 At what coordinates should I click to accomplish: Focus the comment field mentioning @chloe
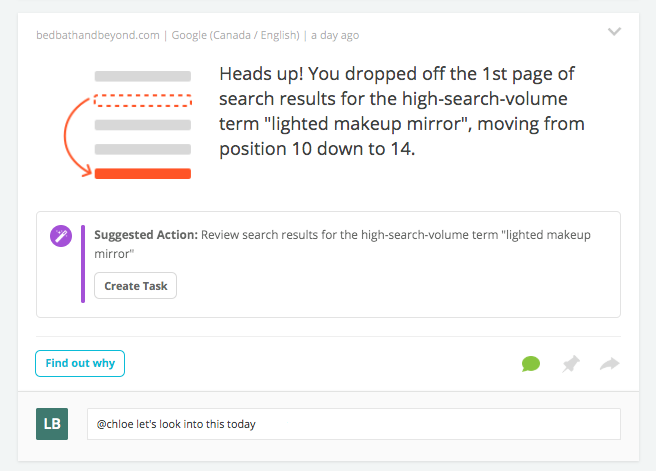coord(354,424)
